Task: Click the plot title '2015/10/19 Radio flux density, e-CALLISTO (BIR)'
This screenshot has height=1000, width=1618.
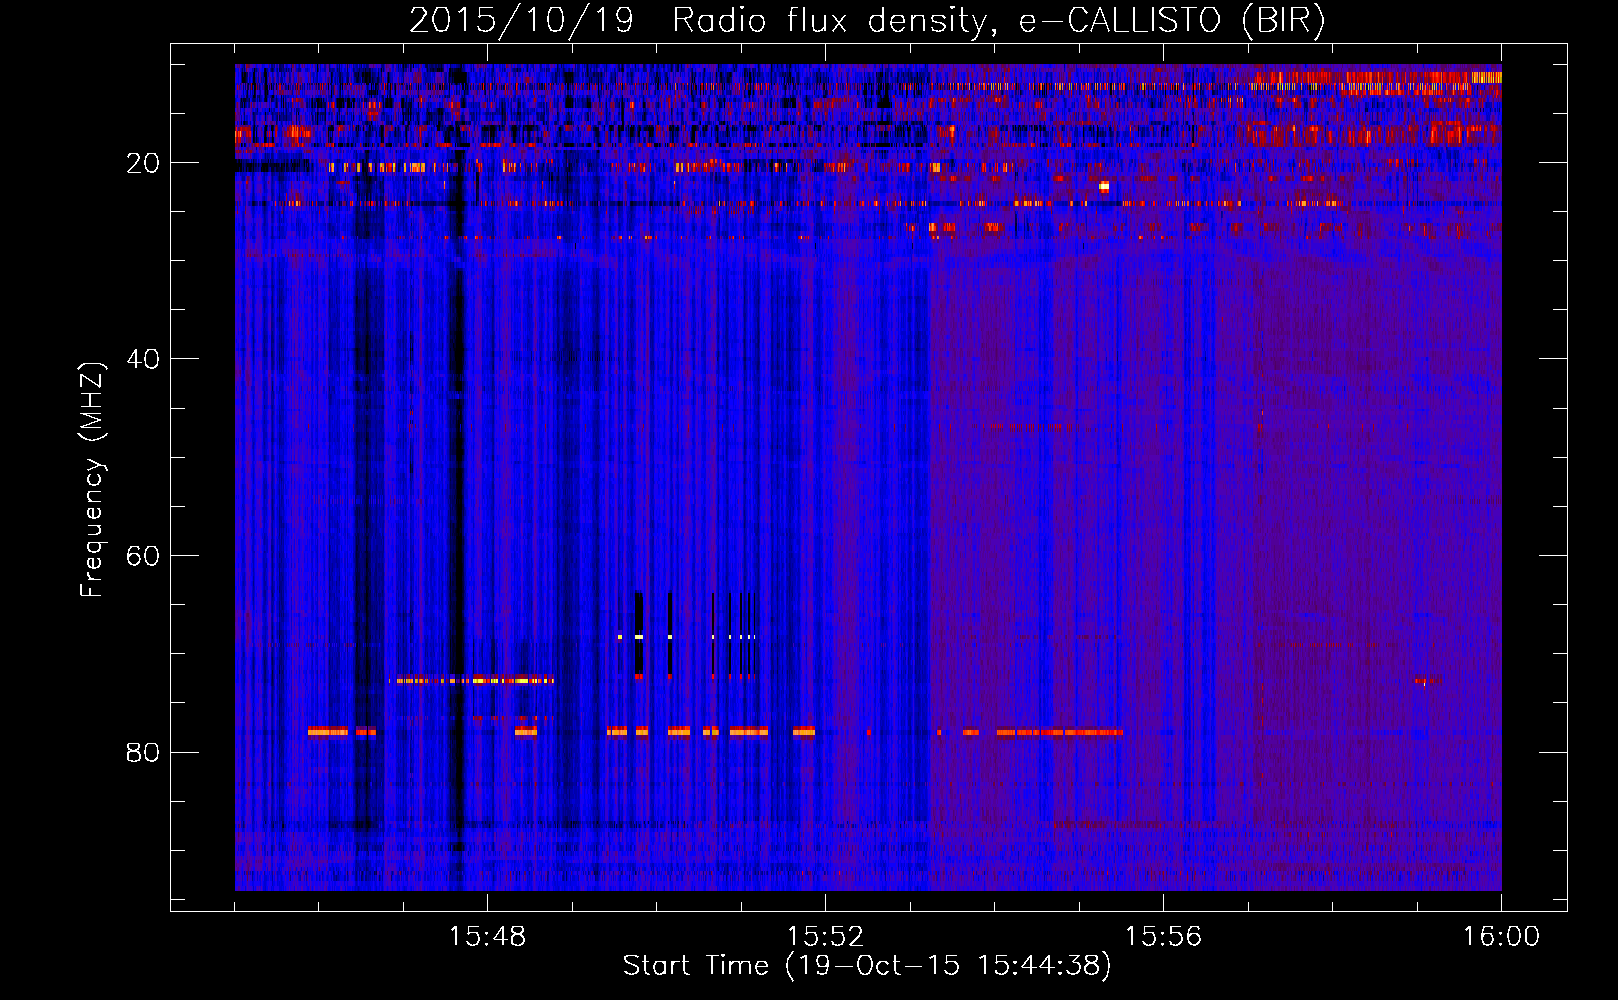Action: (867, 20)
